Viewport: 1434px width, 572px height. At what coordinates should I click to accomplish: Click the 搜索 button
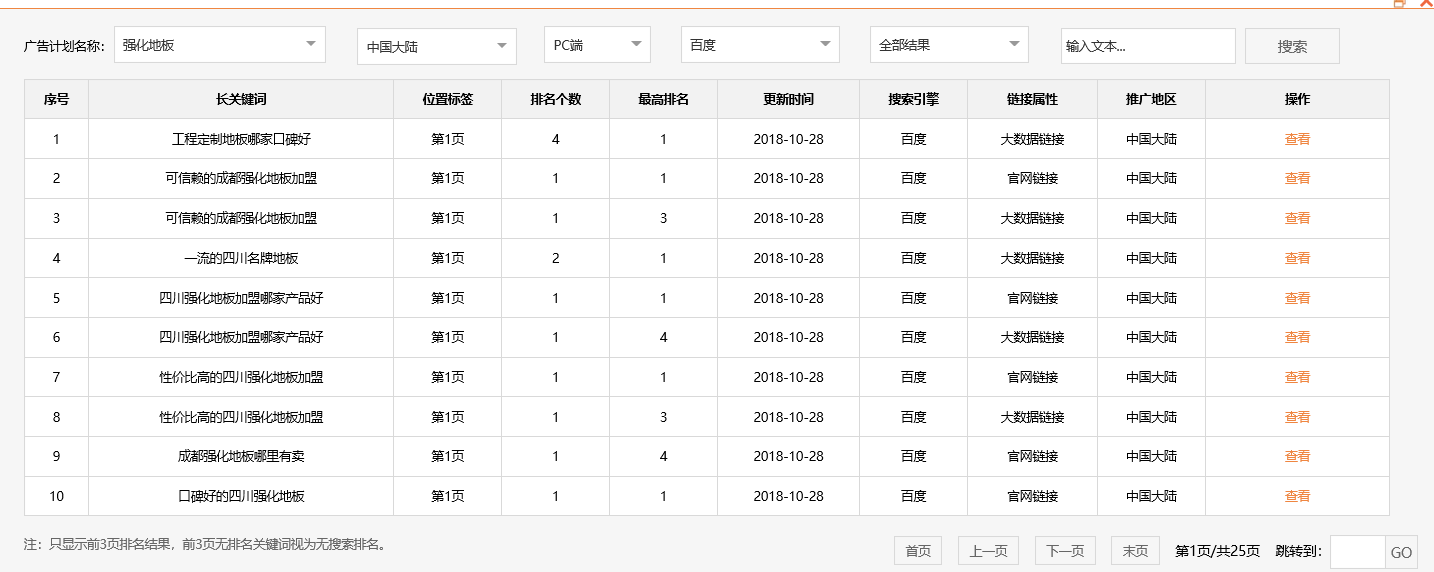tap(1292, 46)
